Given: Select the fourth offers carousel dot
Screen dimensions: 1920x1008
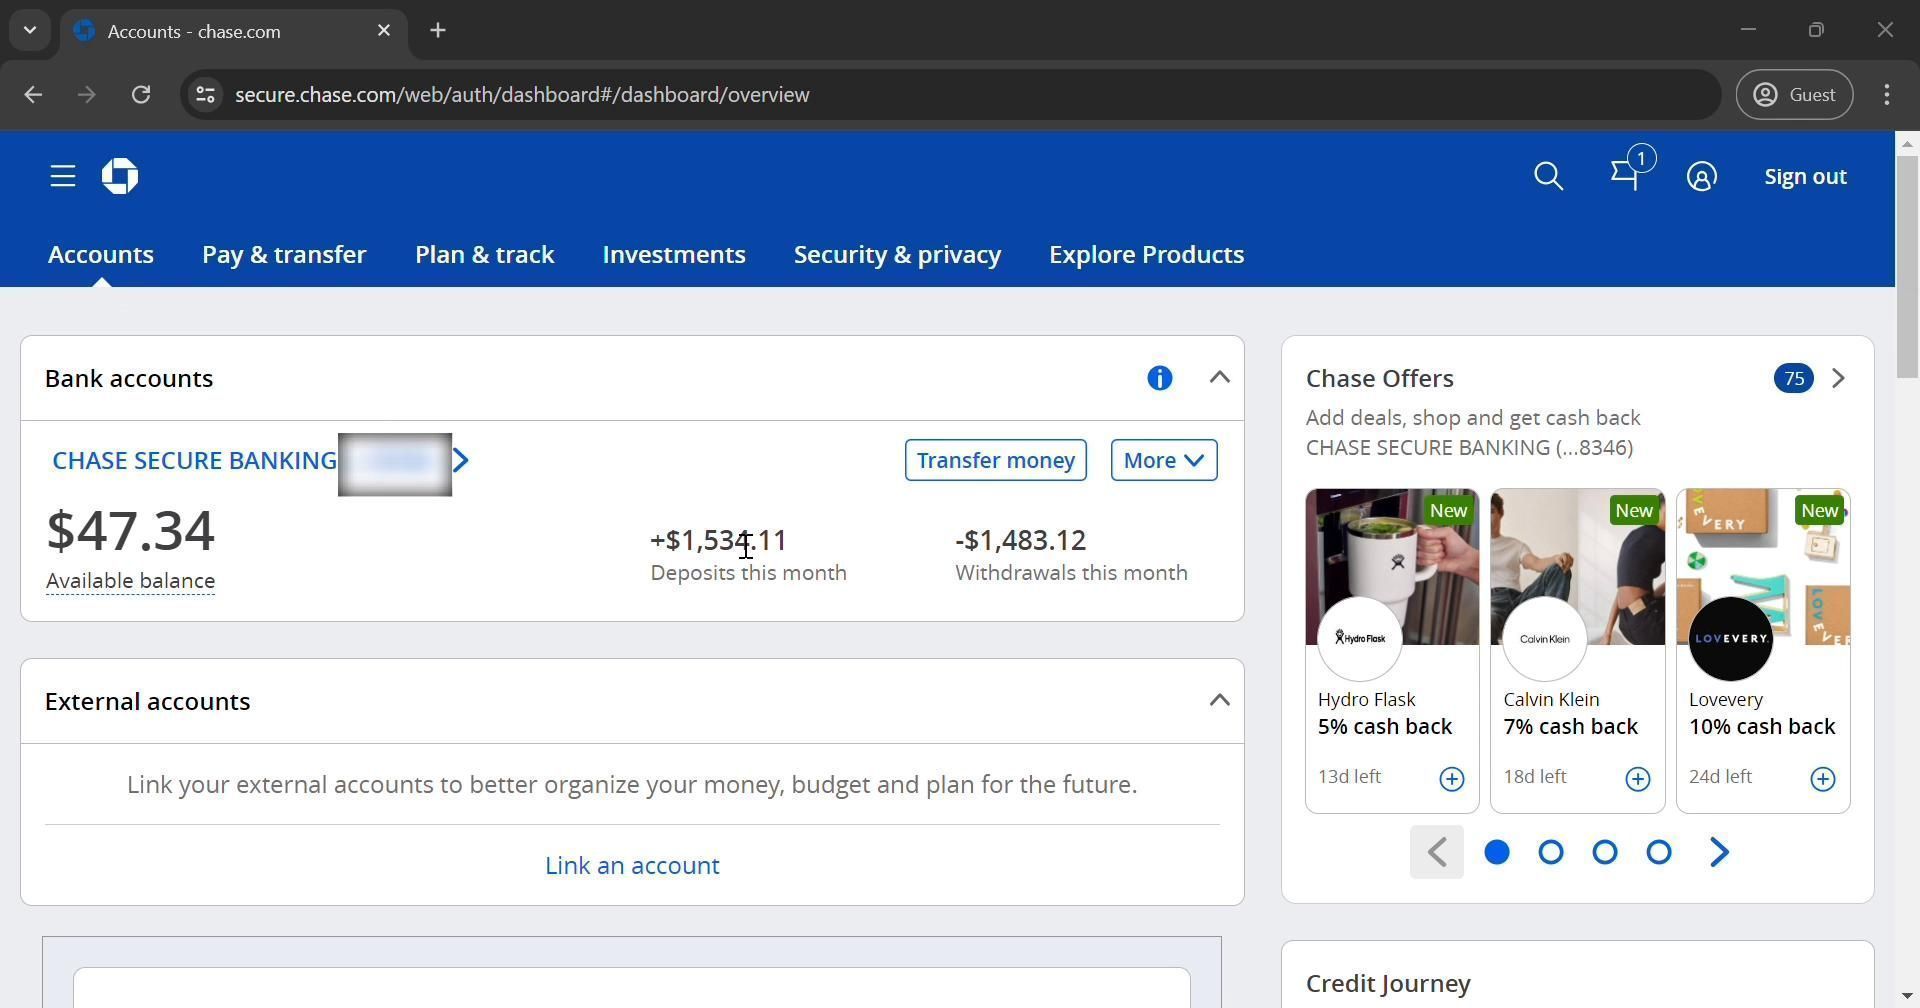Looking at the screenshot, I should click(1658, 852).
